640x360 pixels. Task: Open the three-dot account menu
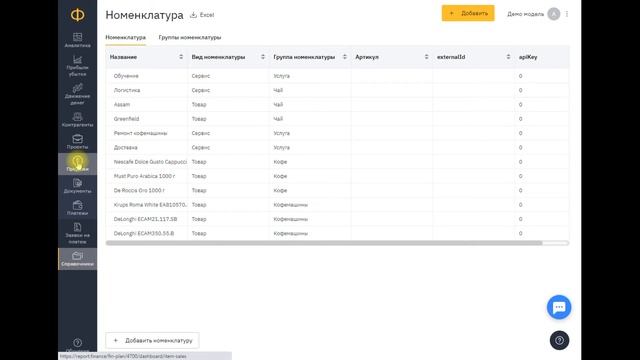[567, 14]
